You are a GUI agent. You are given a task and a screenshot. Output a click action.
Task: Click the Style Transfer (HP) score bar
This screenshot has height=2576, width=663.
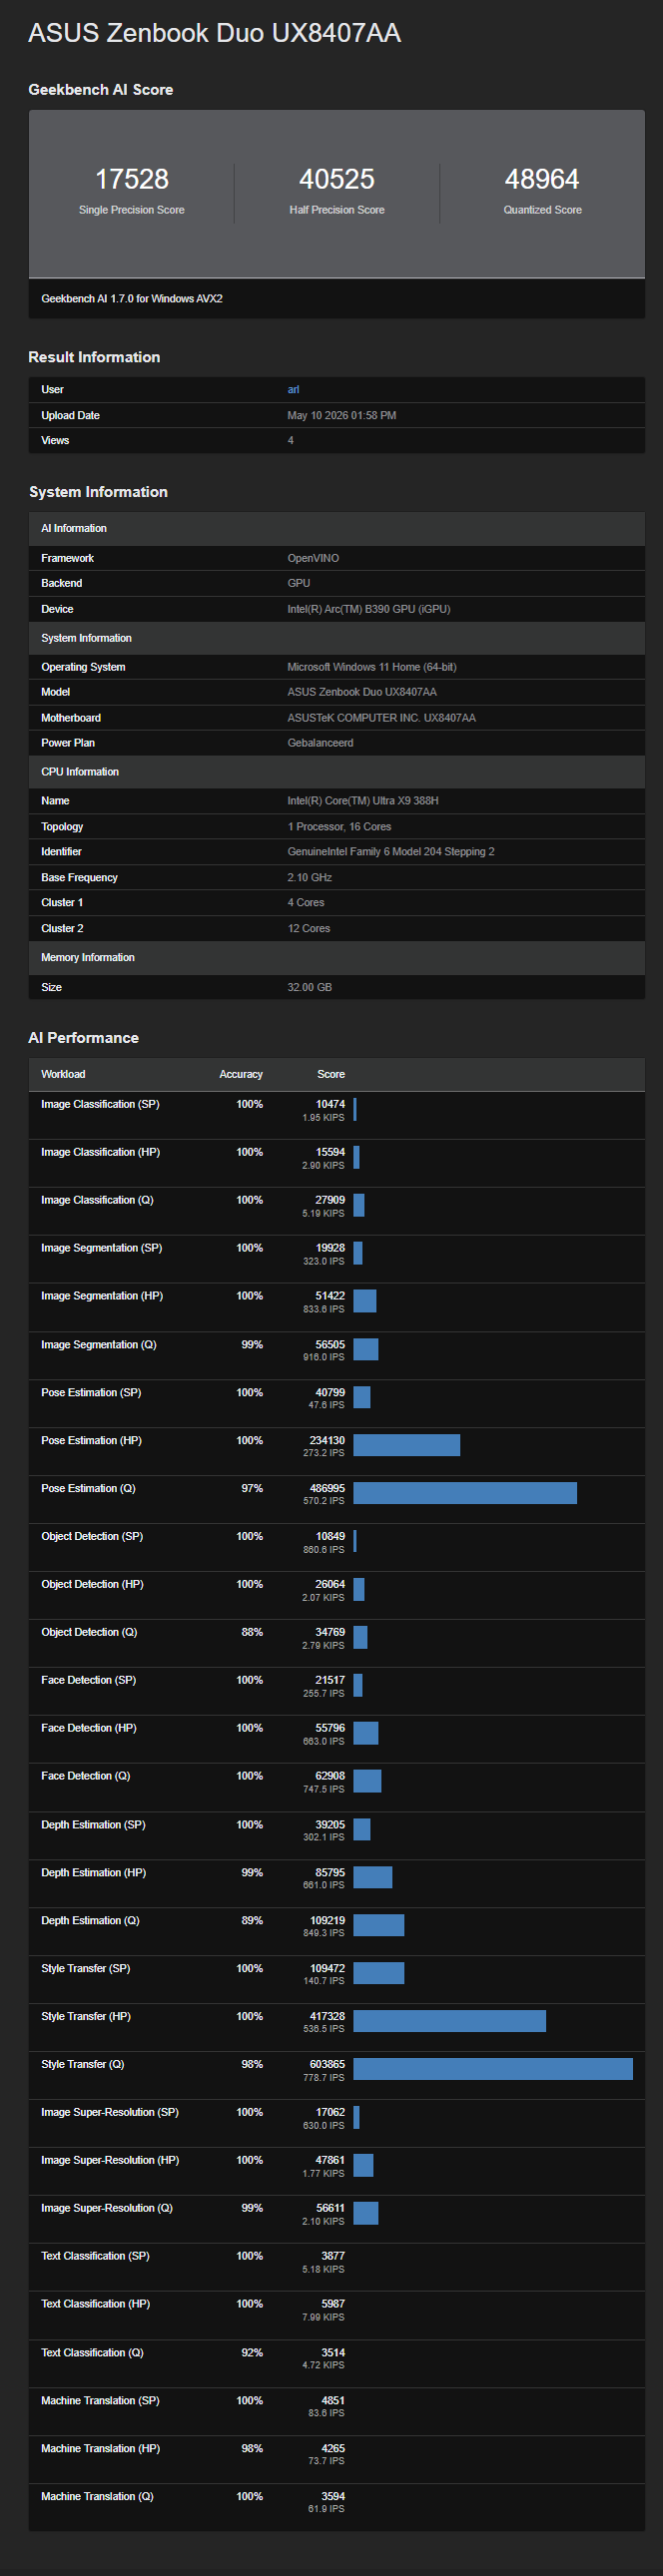coord(450,2021)
